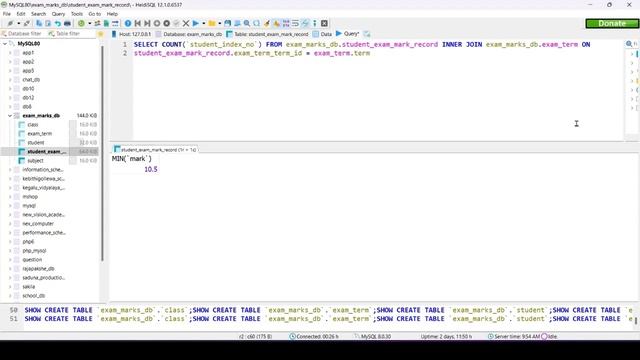Expand the school_db database node
This screenshot has width=640, height=360.
point(10,296)
